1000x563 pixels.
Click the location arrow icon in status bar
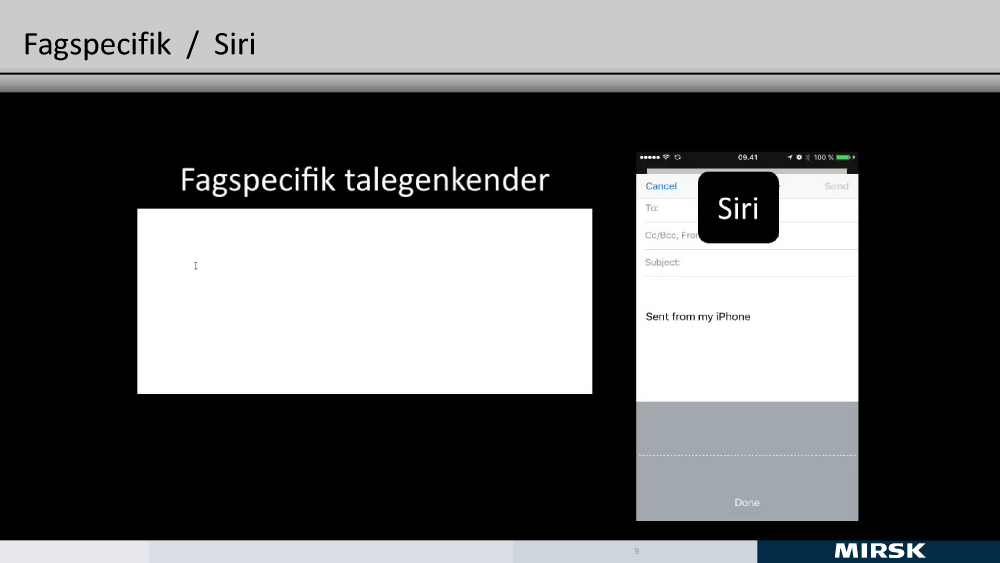click(790, 157)
